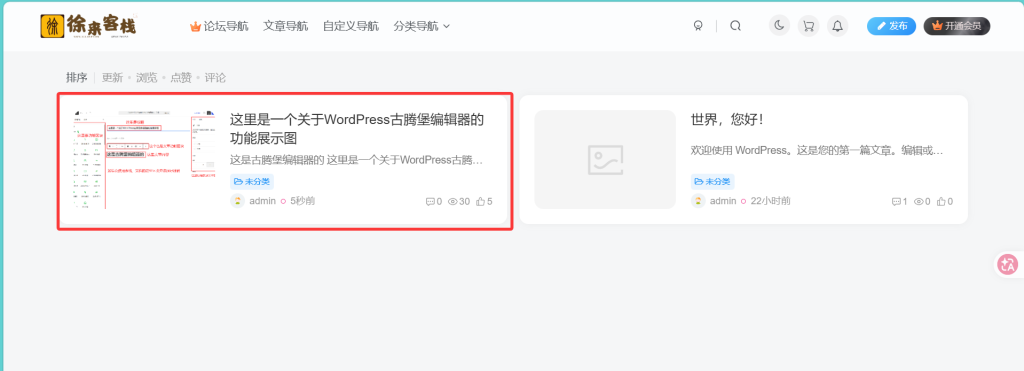Click 未分类 tag on Gutenberg post
Viewport: 1024px width, 371px height.
tap(251, 182)
